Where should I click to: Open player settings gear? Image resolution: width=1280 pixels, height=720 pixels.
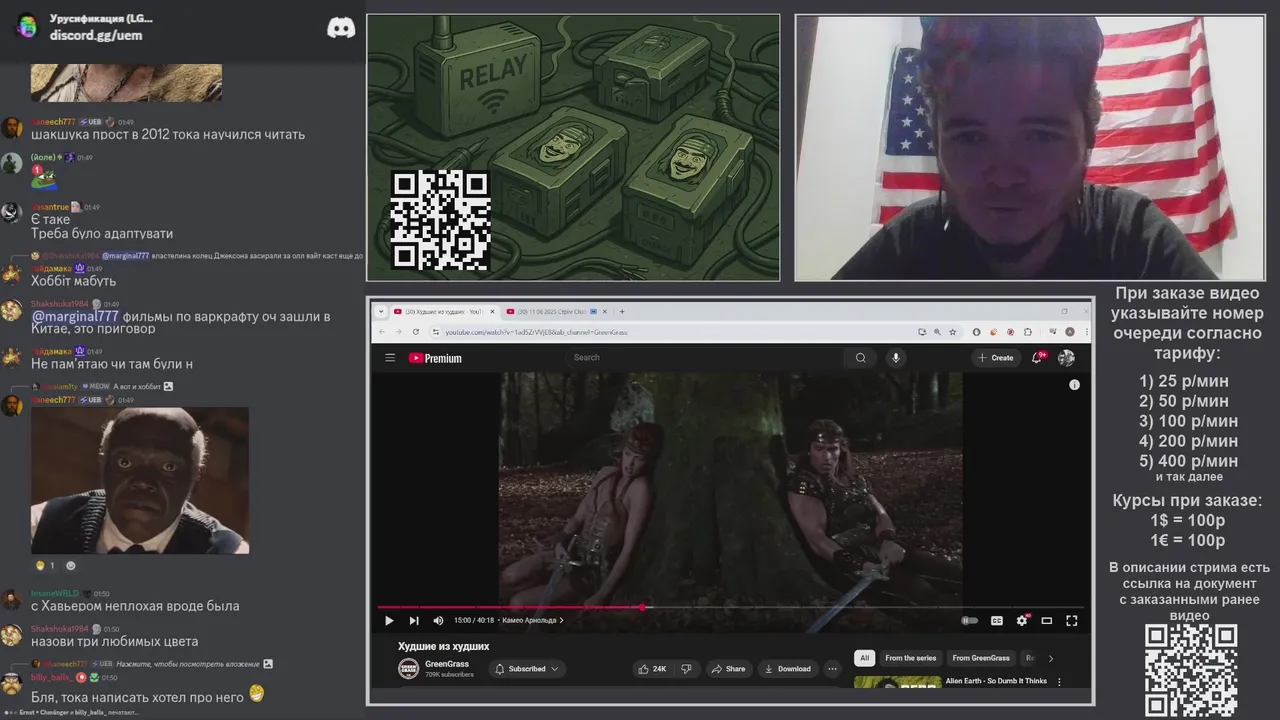tap(1022, 620)
